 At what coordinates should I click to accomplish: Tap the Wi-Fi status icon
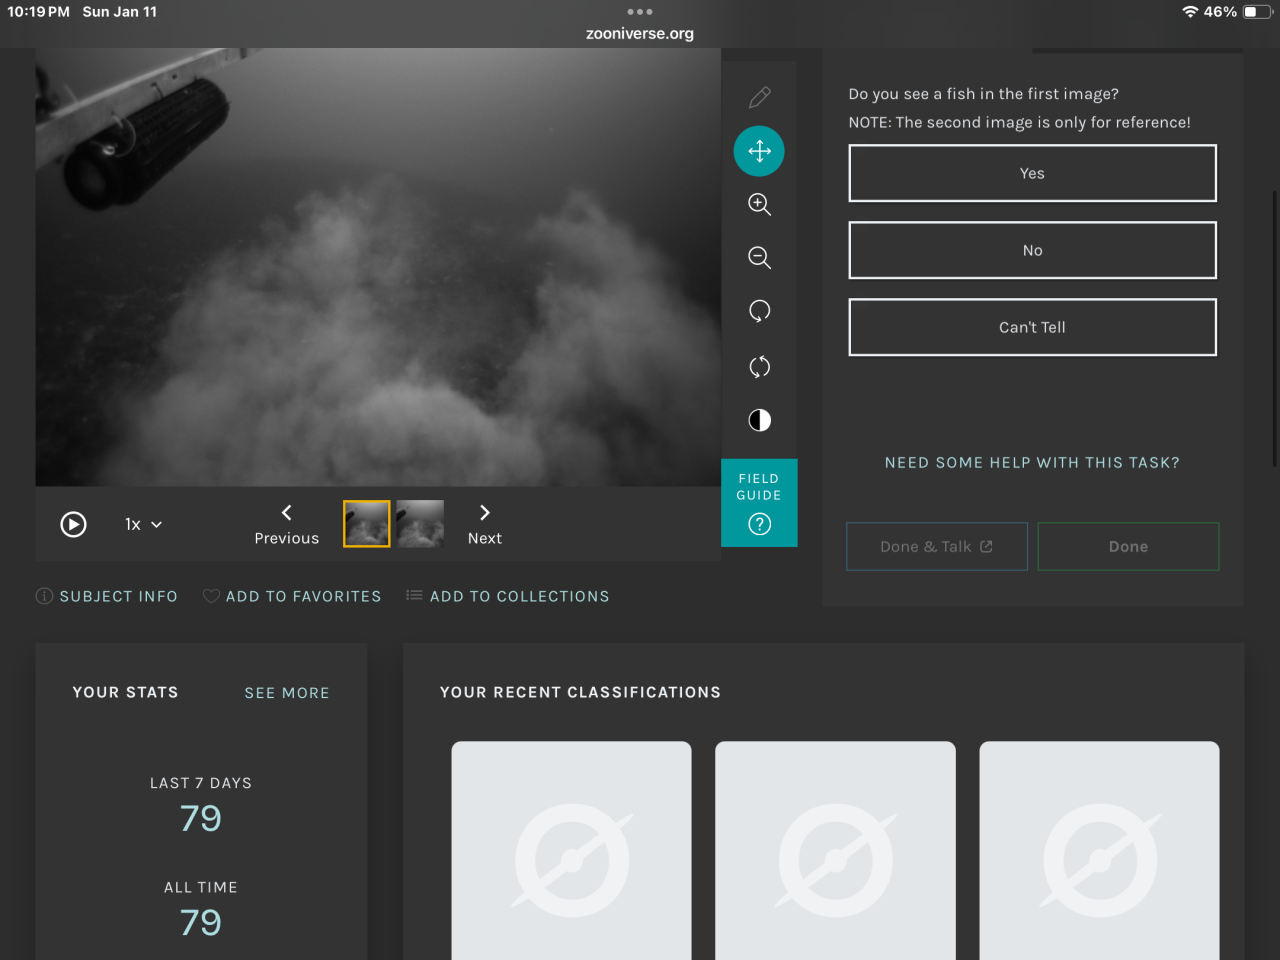pos(1190,12)
